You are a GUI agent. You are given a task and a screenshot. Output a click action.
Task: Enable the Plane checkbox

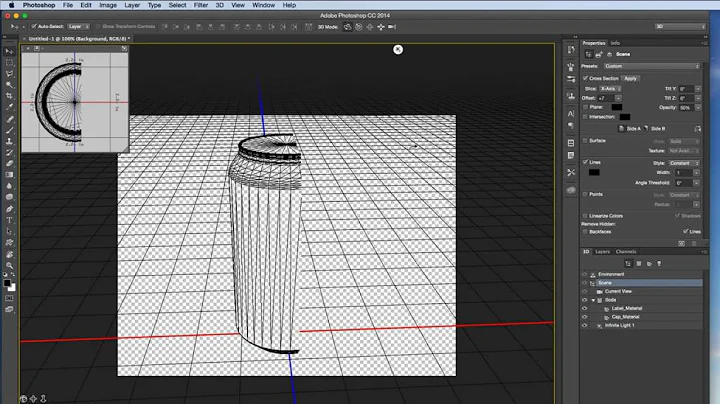click(585, 107)
